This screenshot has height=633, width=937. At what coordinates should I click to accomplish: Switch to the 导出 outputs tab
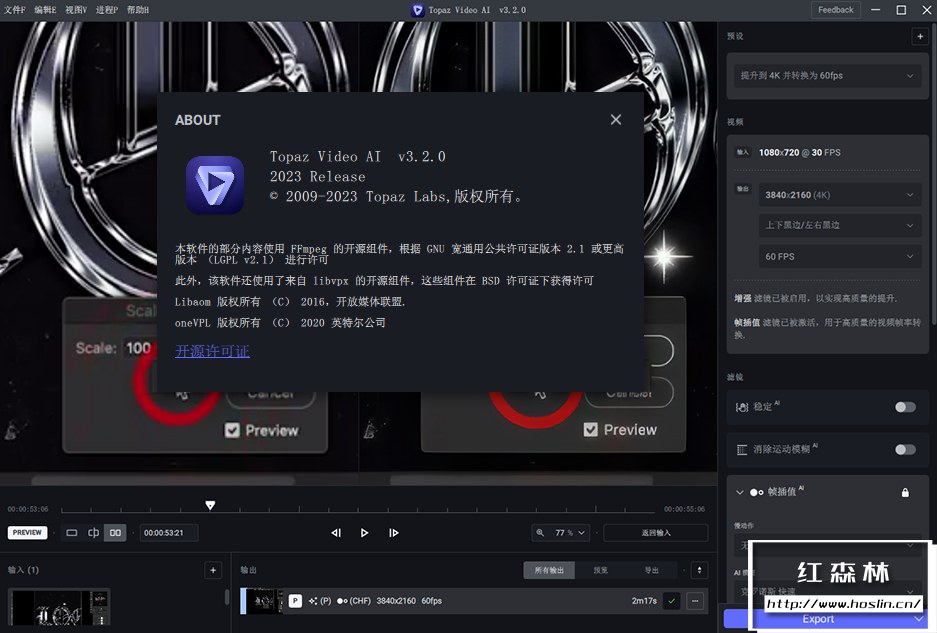(651, 570)
